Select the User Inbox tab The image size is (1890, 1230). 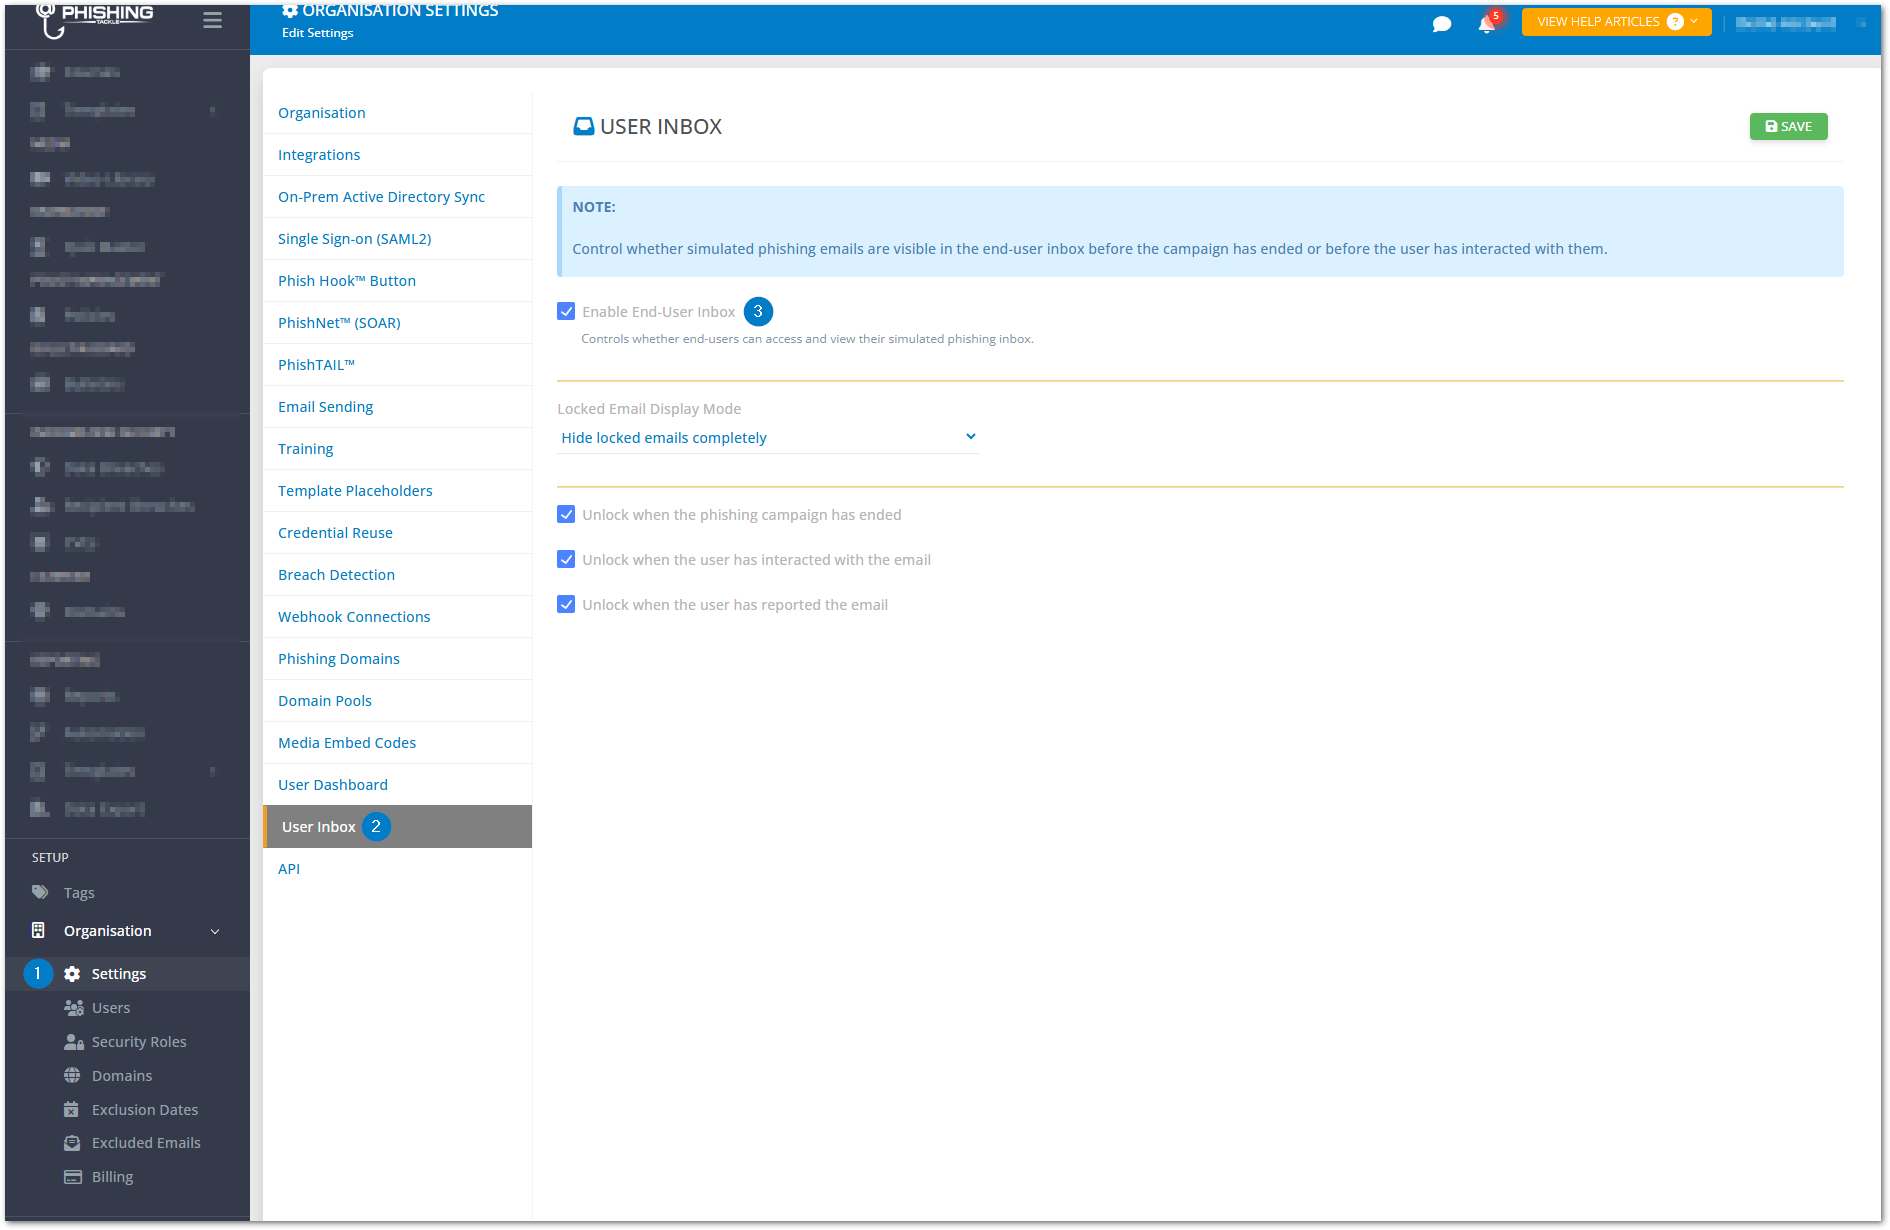[397, 826]
